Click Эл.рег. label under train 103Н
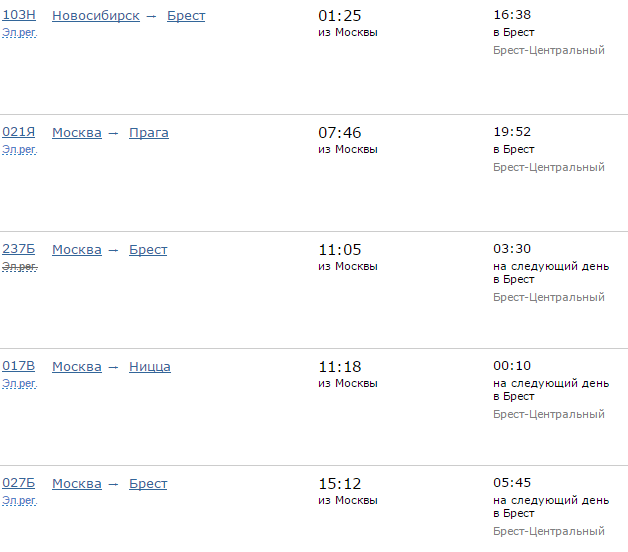The width and height of the screenshot is (628, 552). (19, 33)
